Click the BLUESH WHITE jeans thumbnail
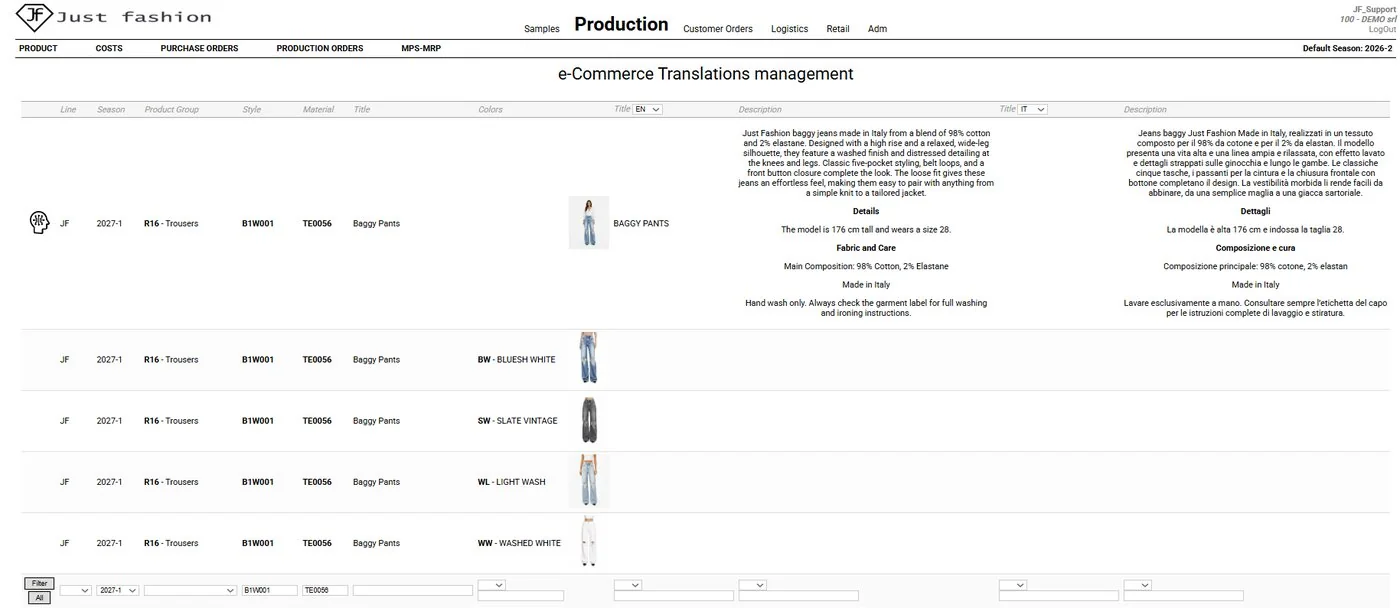1400x608 pixels. 588,358
